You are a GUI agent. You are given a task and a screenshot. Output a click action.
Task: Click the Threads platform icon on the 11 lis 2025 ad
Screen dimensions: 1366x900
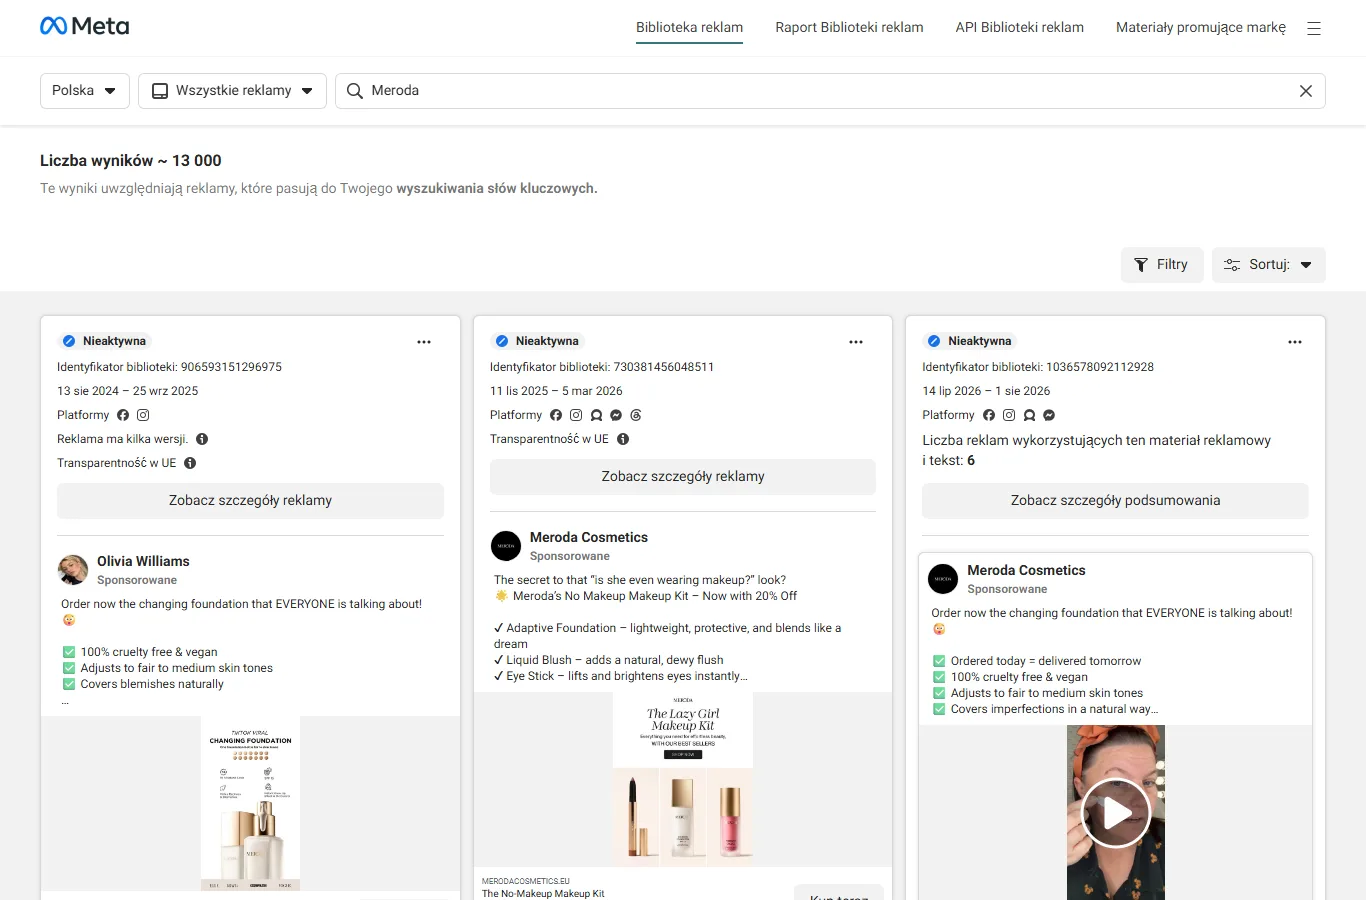click(636, 415)
